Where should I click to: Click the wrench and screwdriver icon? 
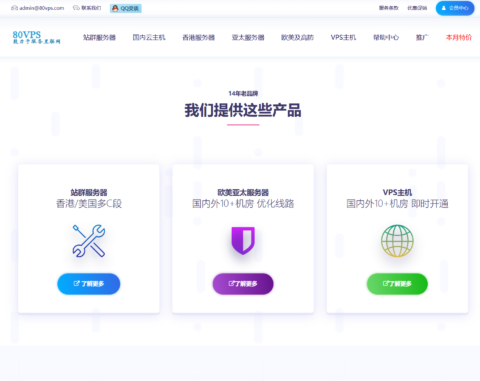click(x=89, y=241)
